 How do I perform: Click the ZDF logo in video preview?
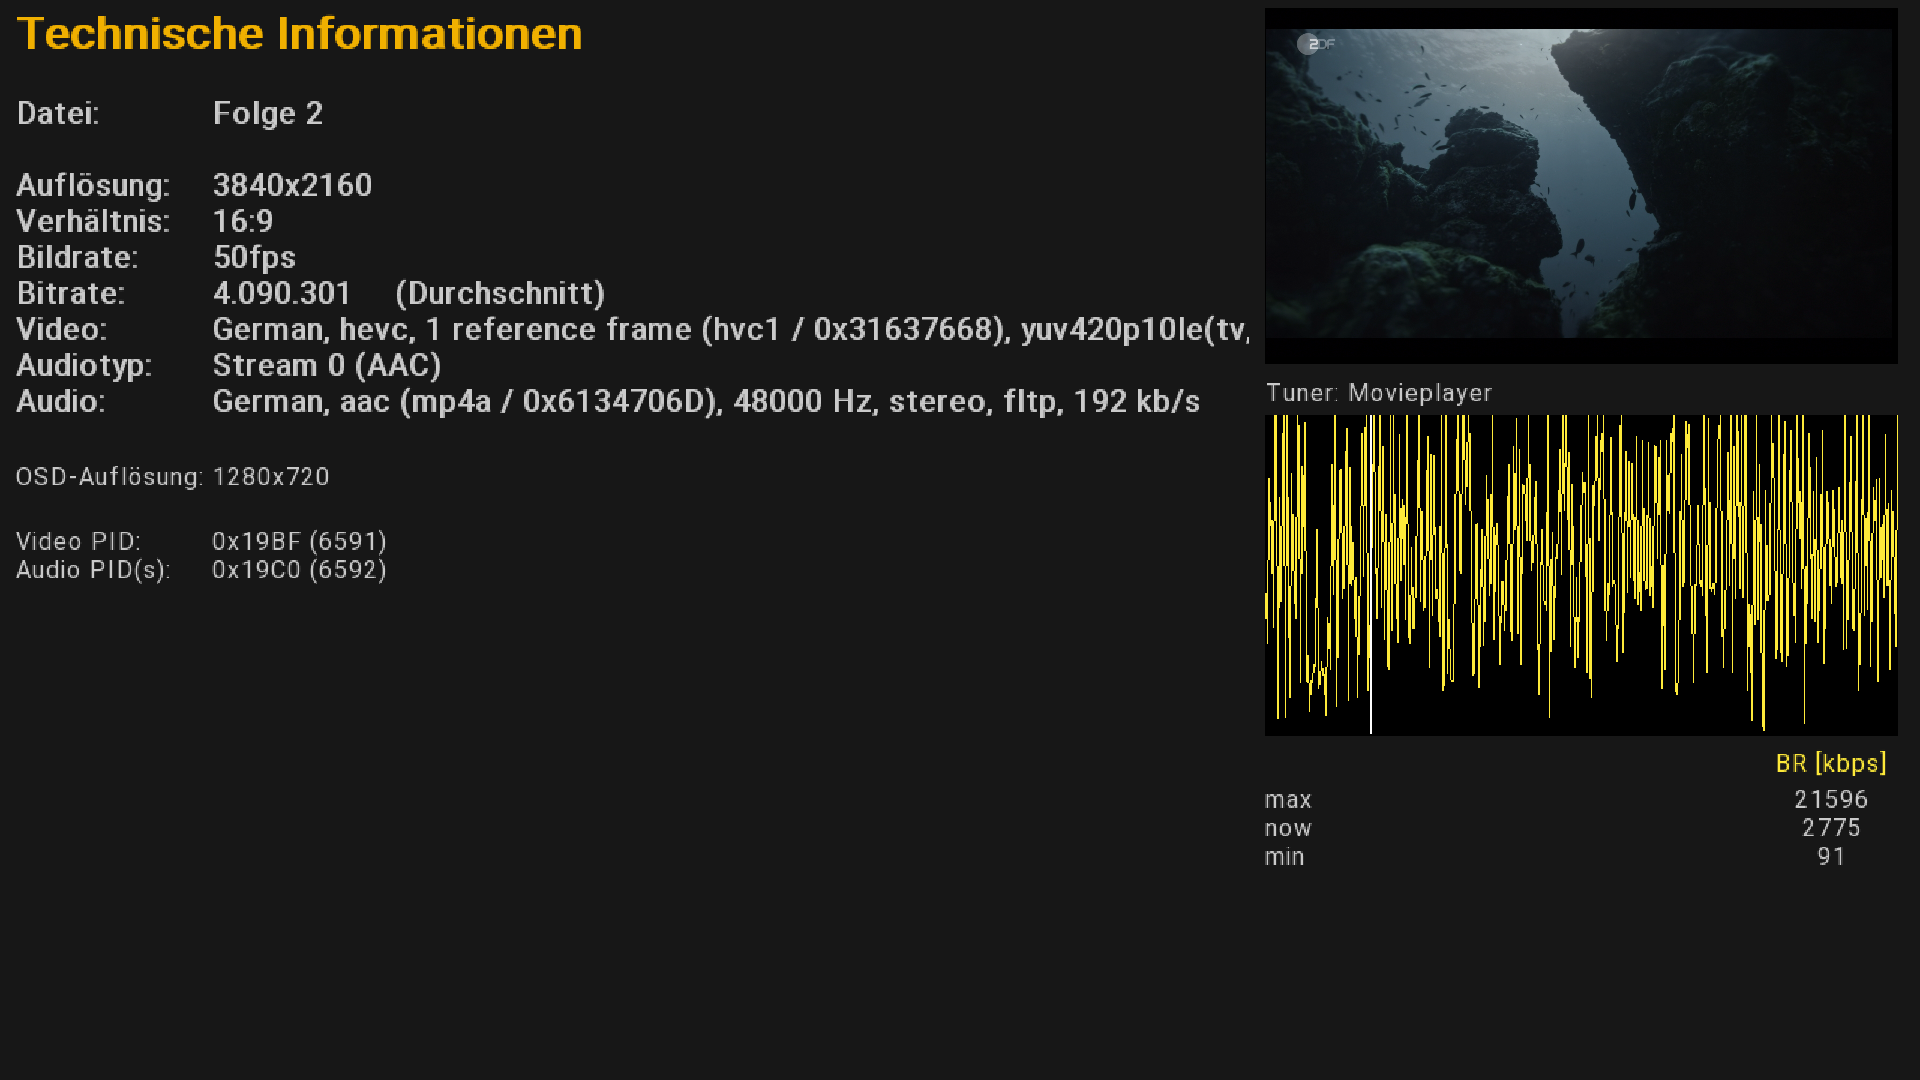point(1316,44)
